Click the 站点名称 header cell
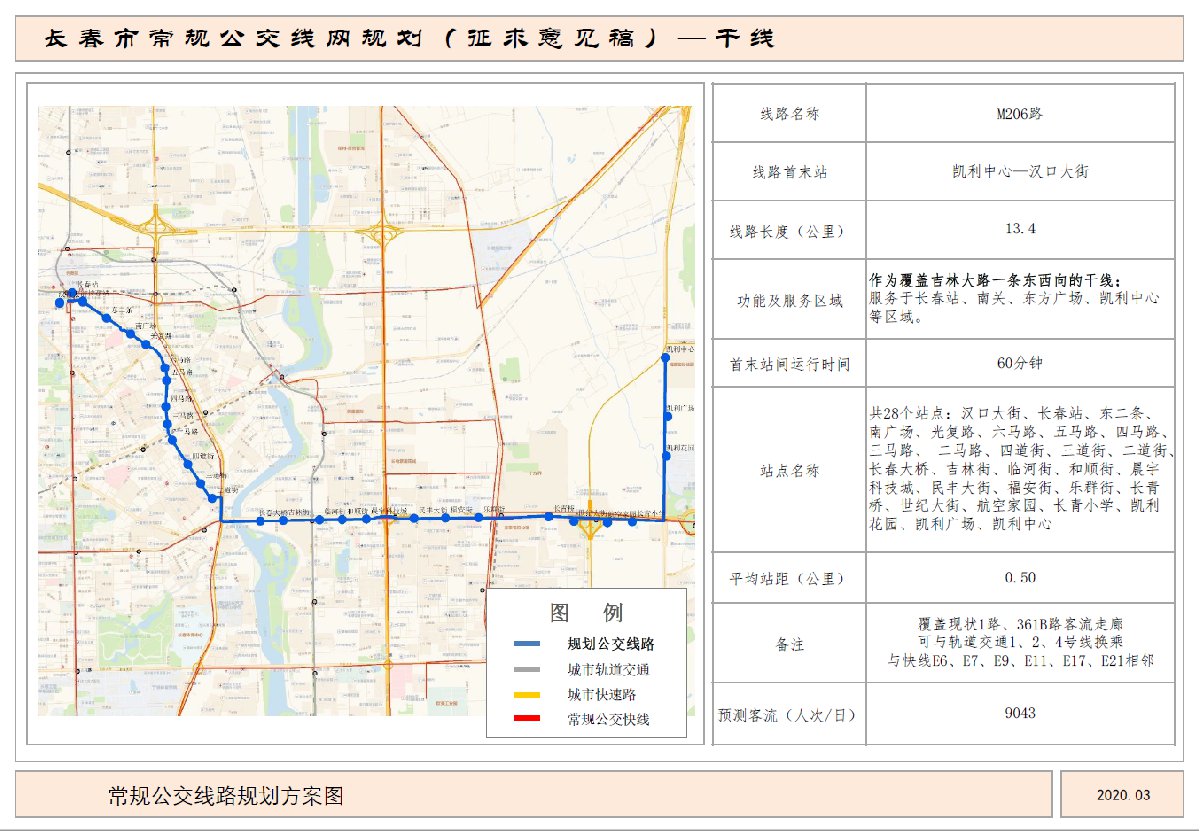Viewport: 1200px width, 831px height. tap(789, 470)
